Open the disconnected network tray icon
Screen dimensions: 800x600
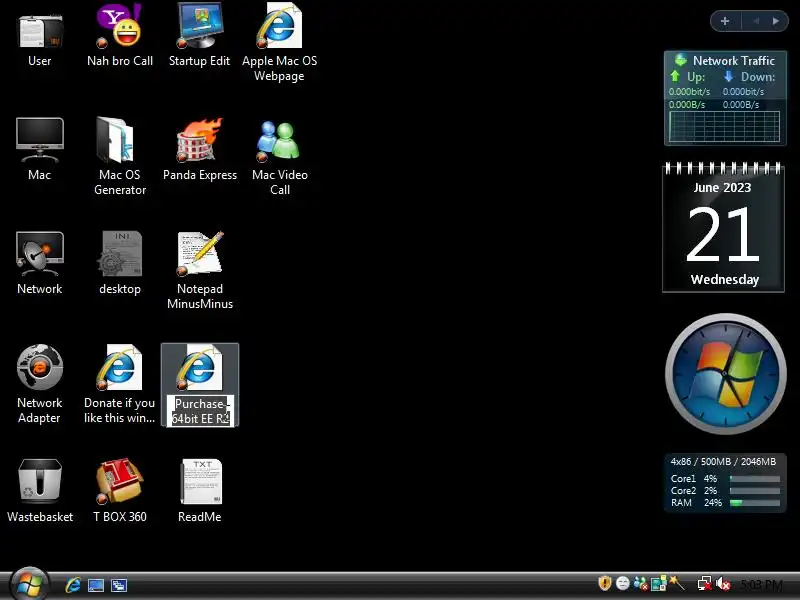pos(705,583)
